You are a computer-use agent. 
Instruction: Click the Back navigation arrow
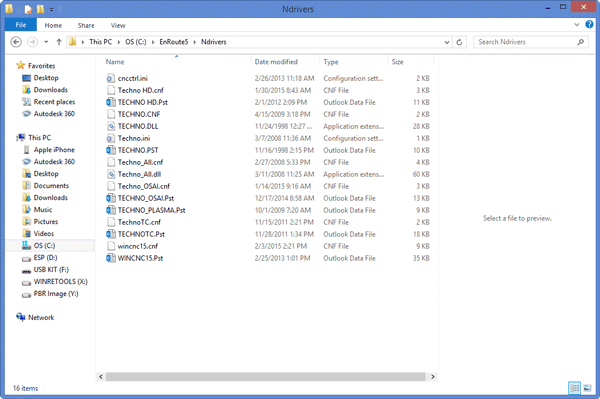(x=16, y=42)
